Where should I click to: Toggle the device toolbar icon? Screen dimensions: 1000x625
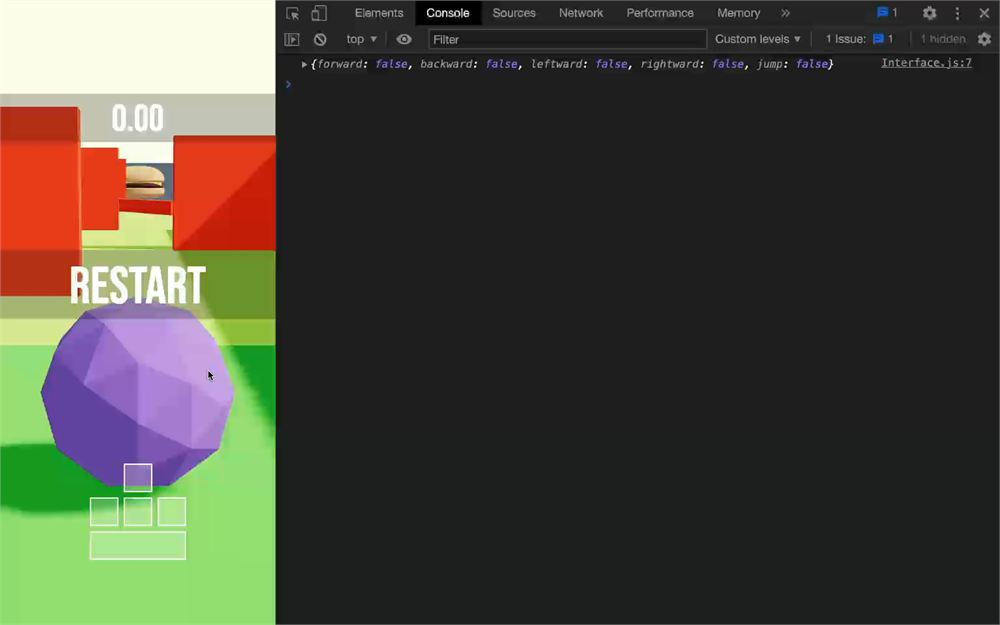click(x=319, y=13)
